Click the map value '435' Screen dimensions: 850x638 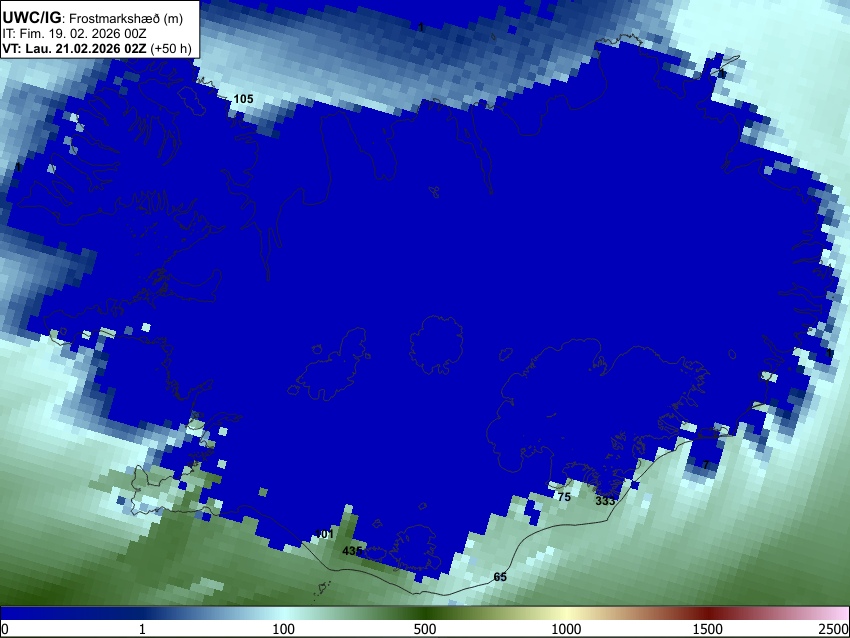point(352,551)
